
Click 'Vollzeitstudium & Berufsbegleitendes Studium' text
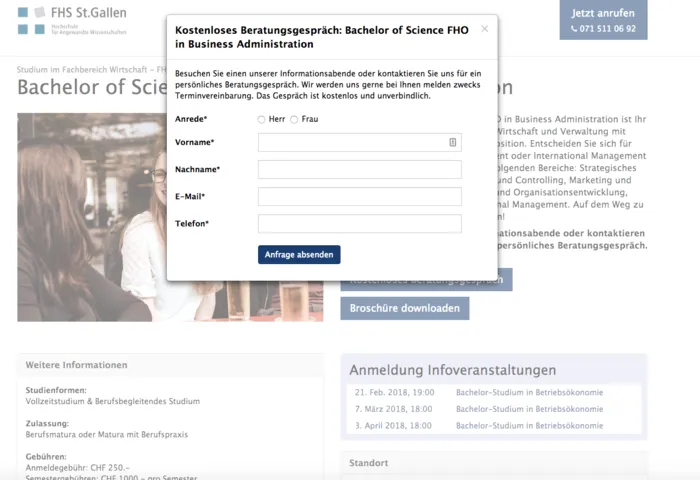click(112, 401)
